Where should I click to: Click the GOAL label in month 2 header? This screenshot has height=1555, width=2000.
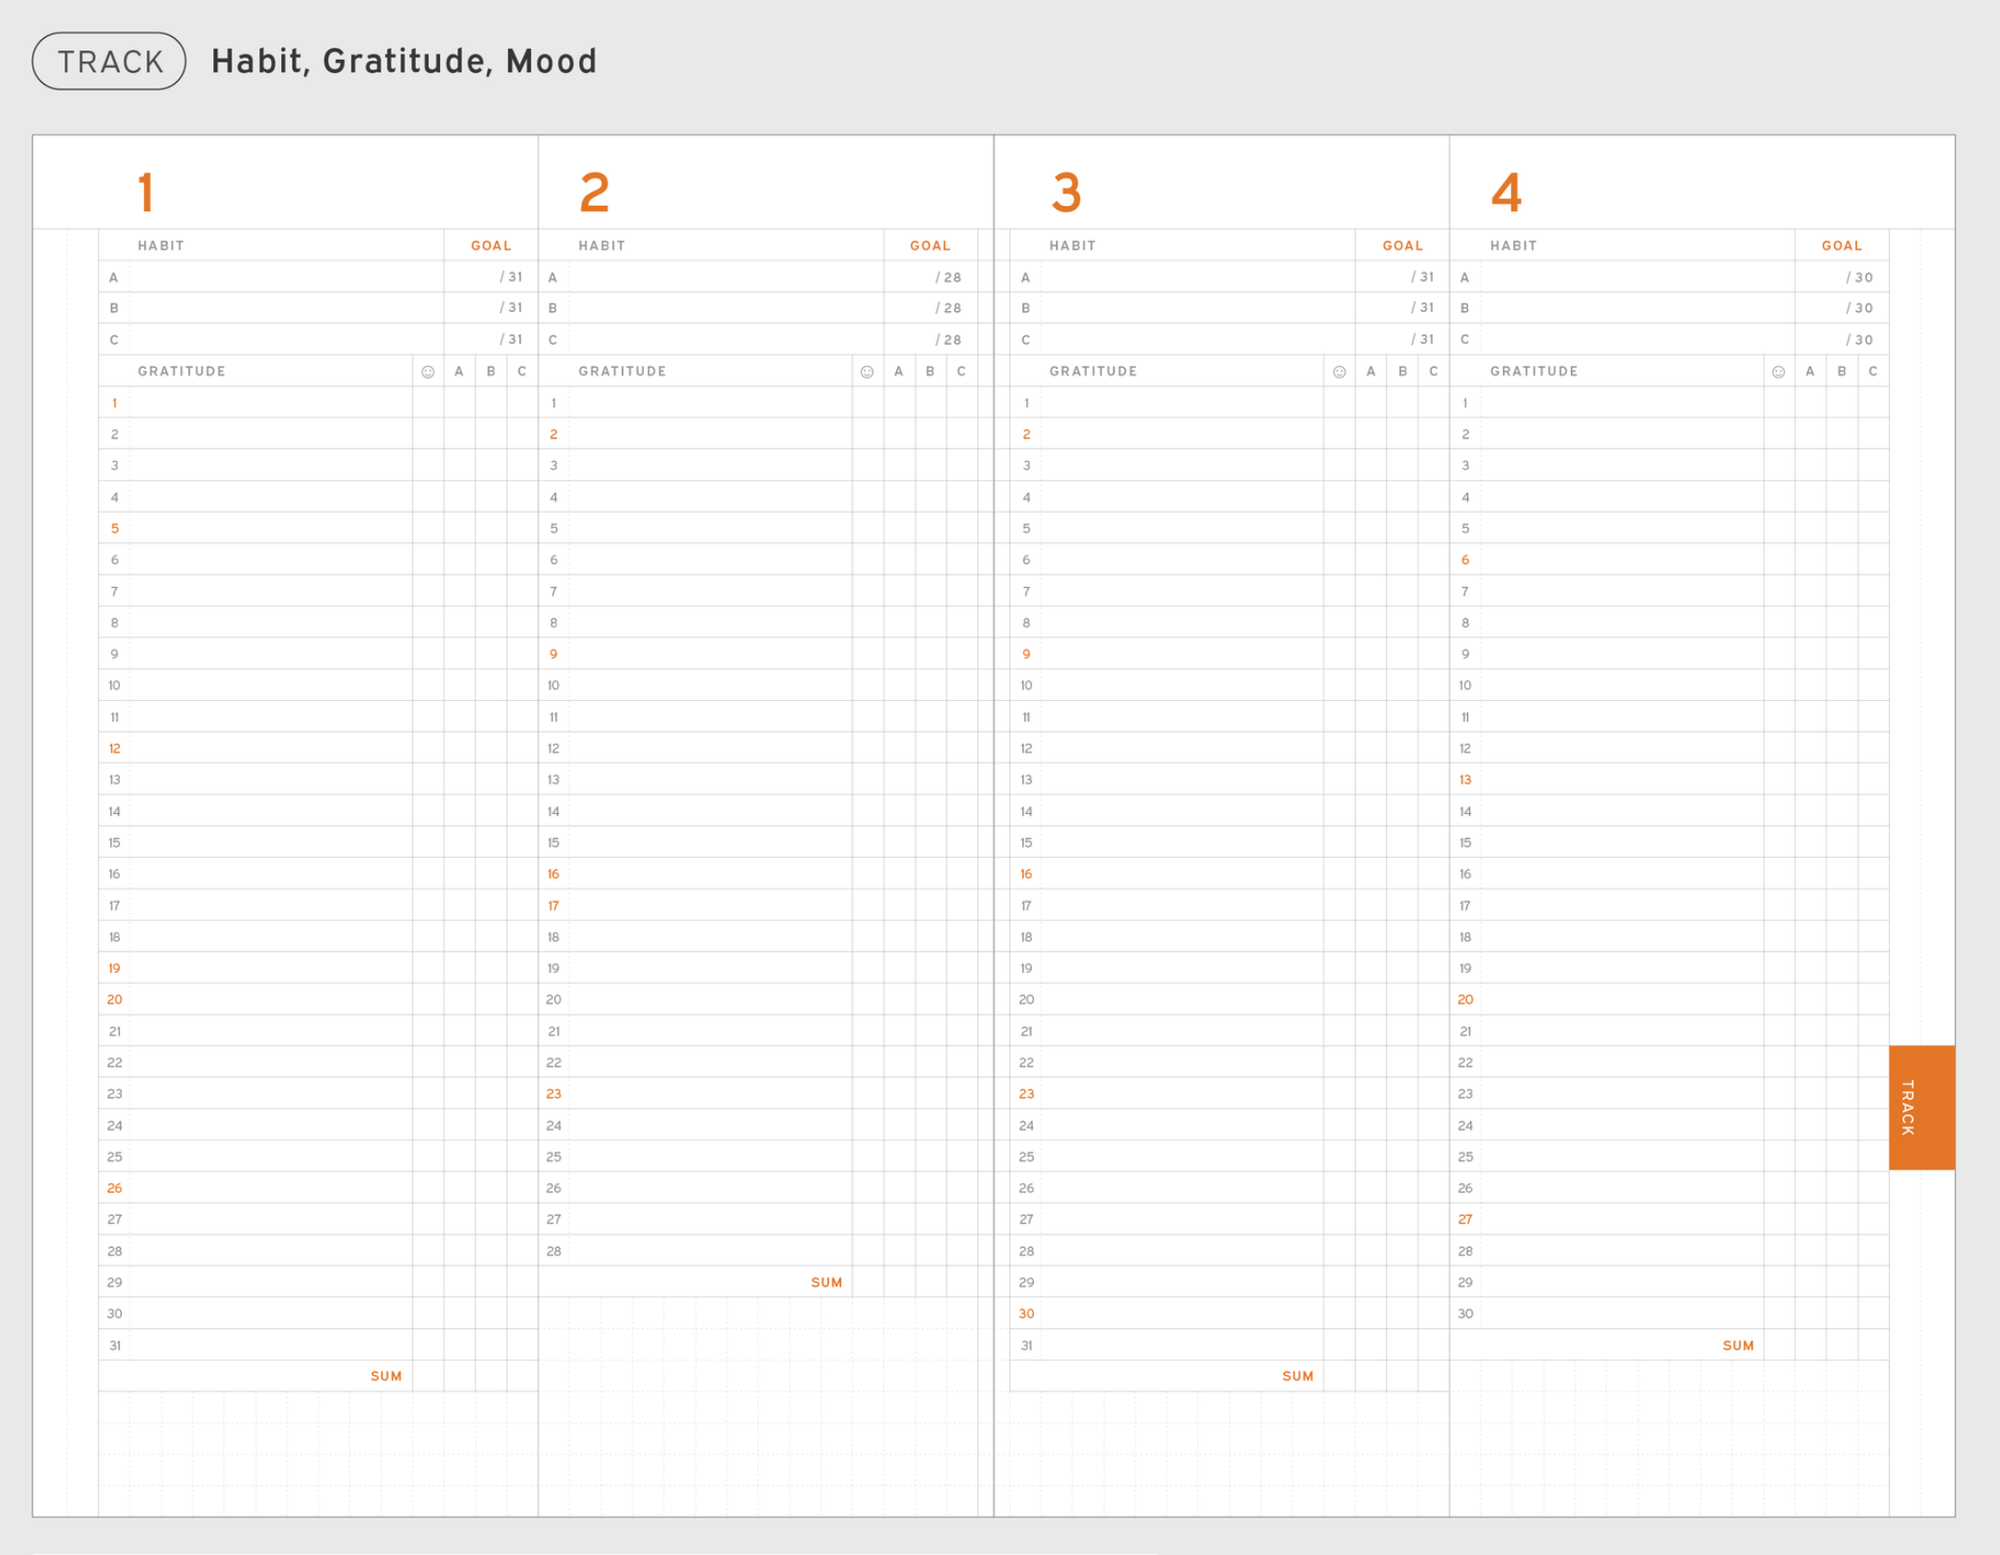929,245
